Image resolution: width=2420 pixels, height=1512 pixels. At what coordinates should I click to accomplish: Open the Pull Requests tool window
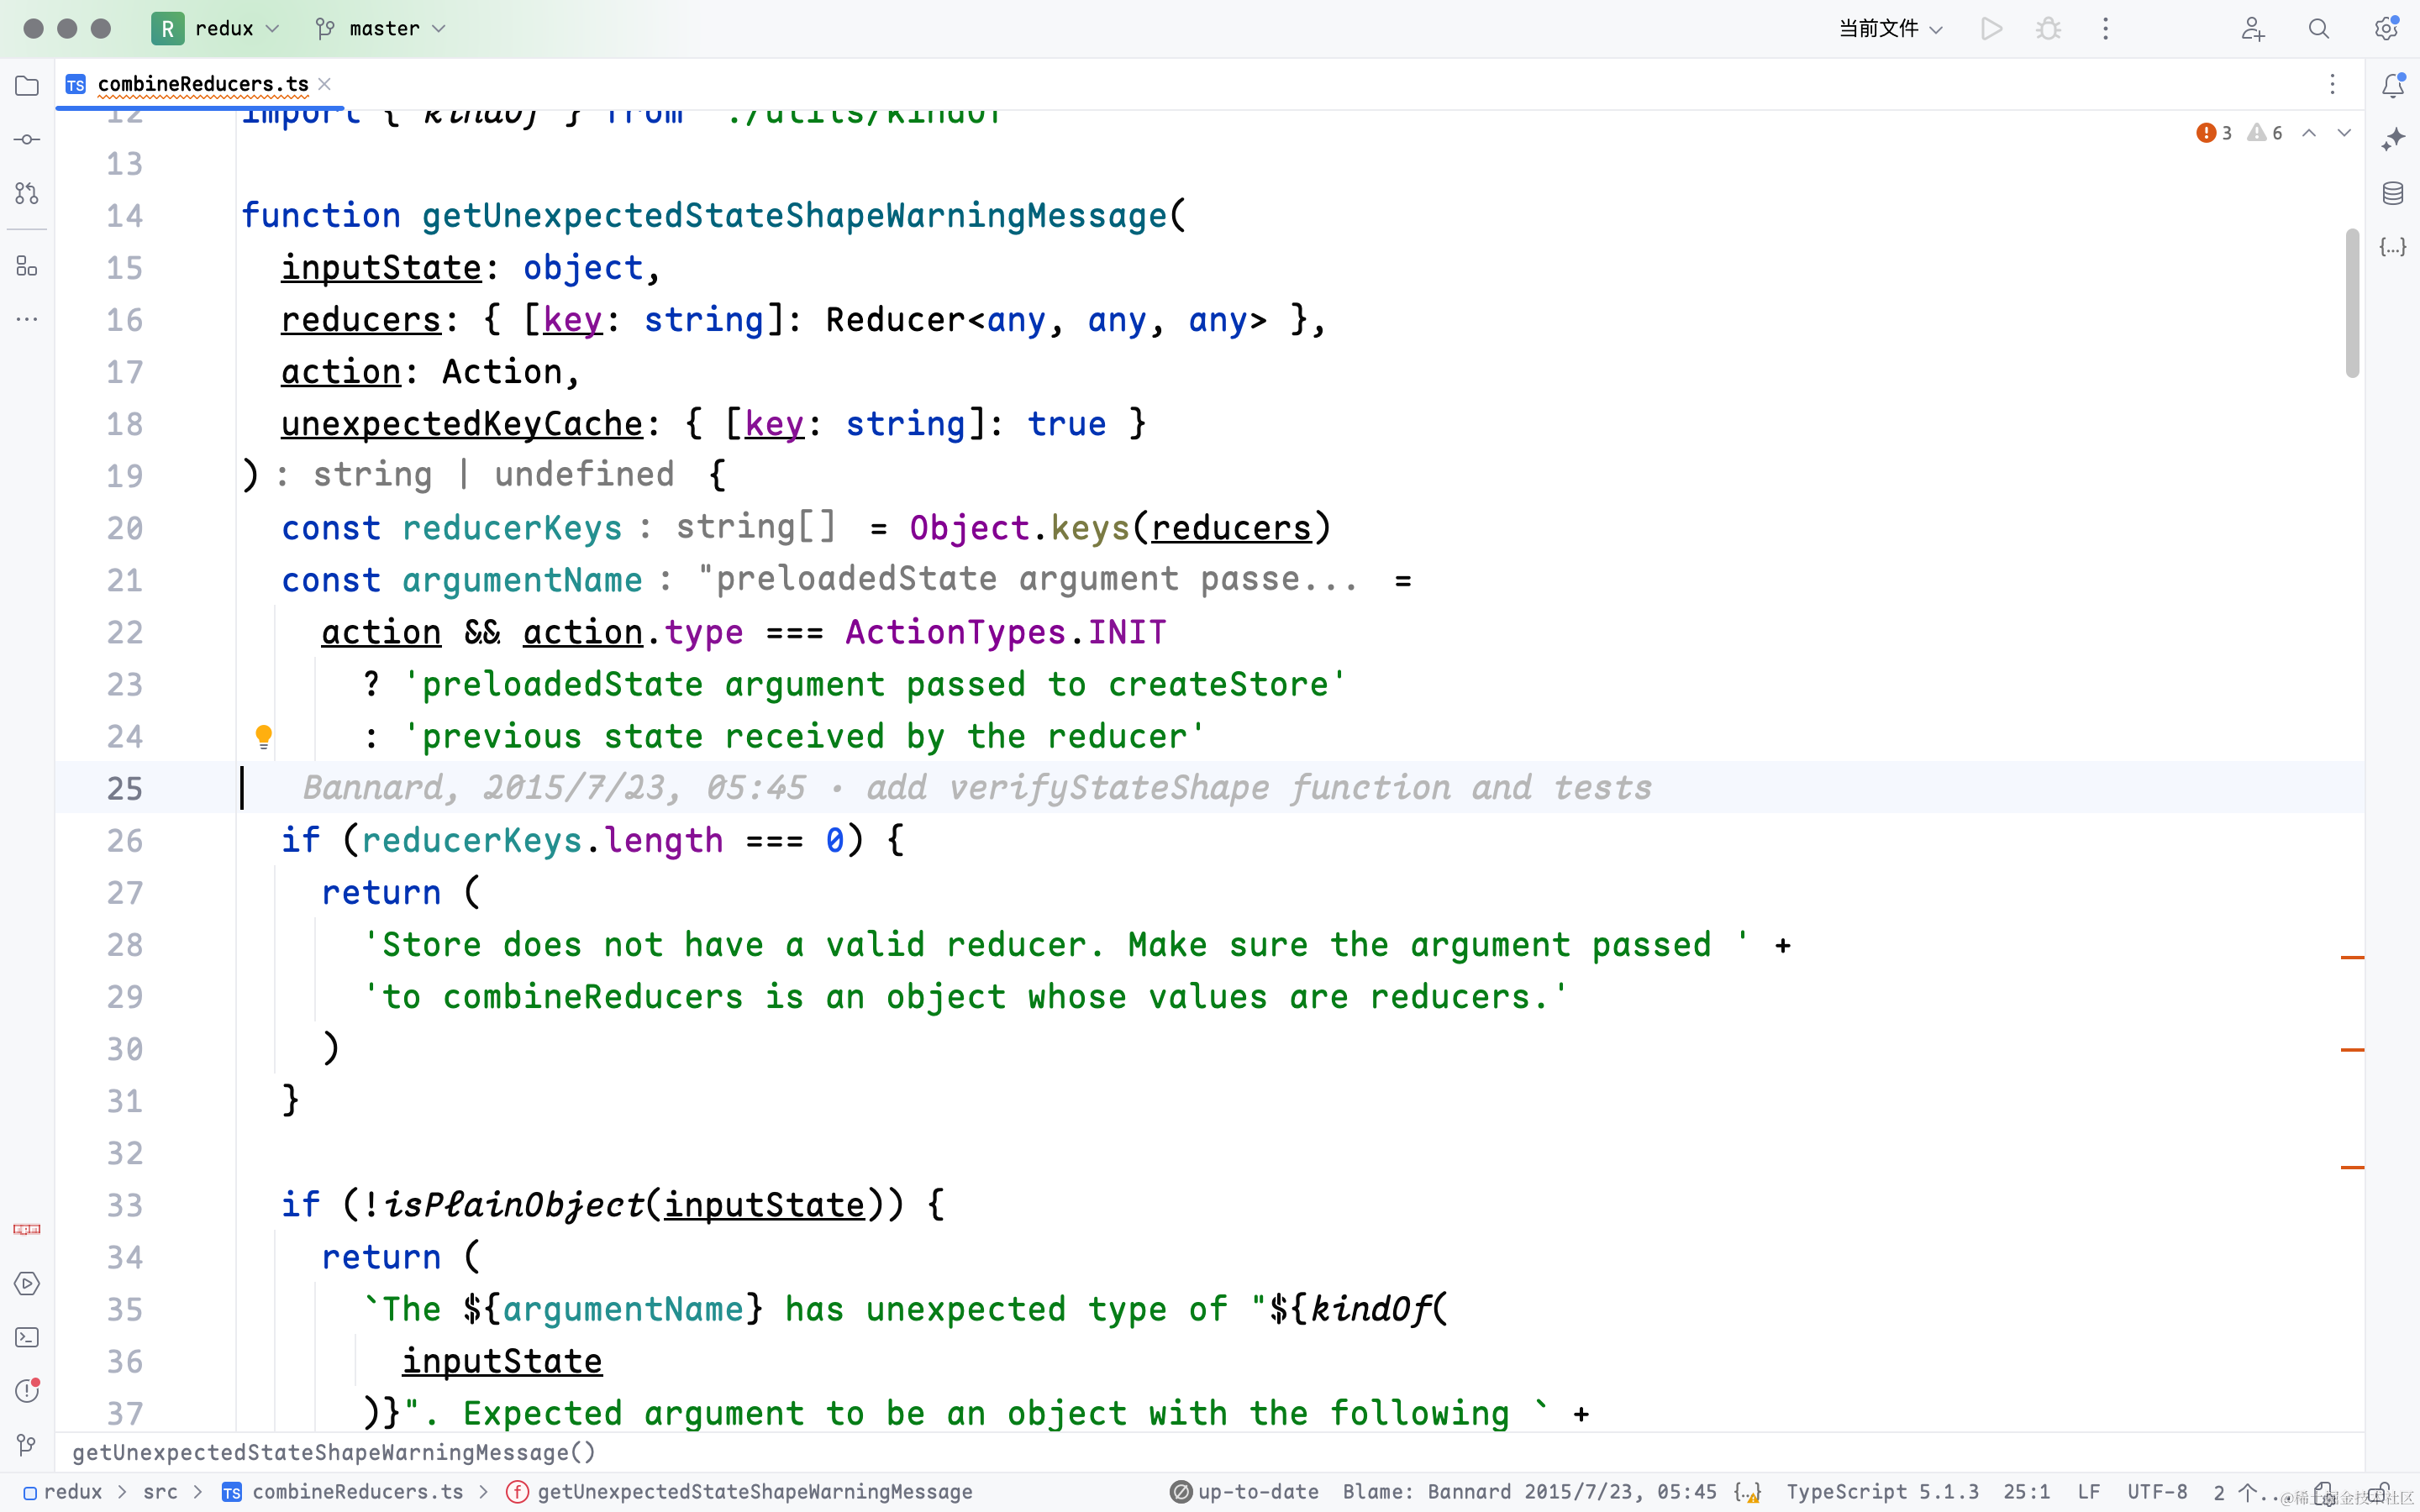click(27, 193)
